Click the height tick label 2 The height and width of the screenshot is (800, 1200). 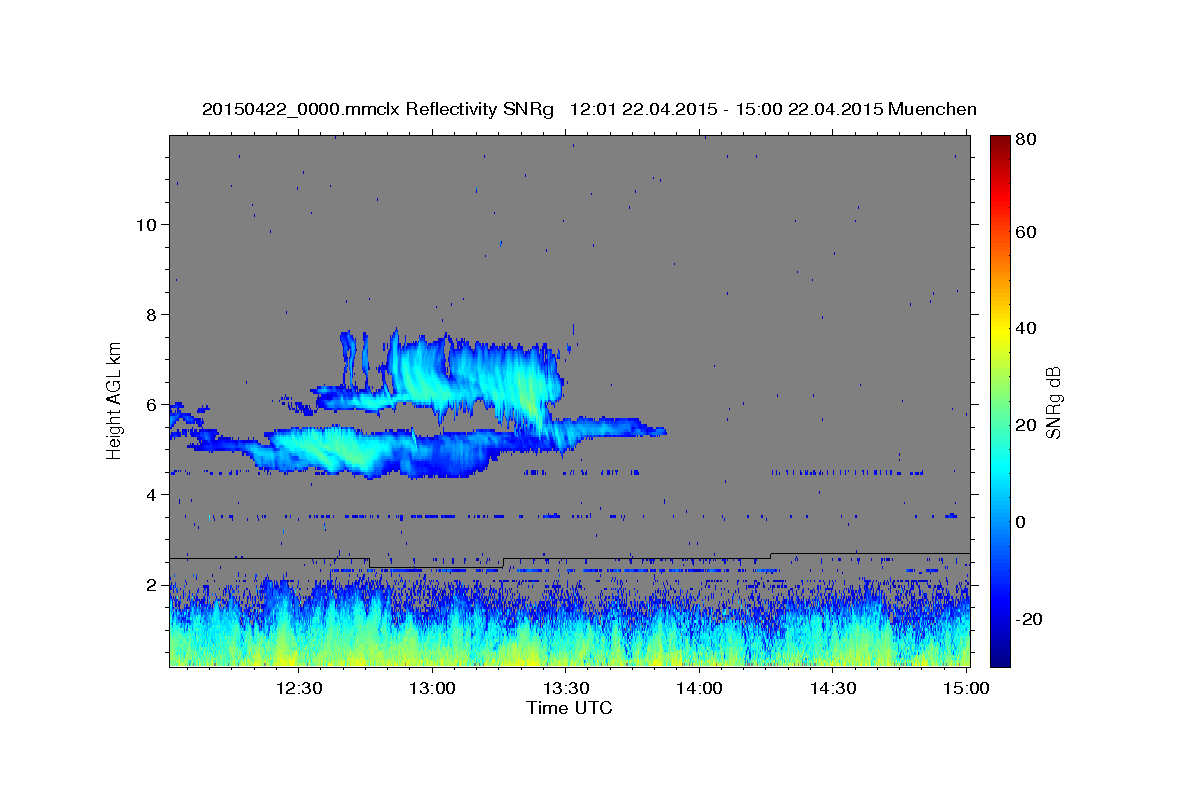pos(152,584)
